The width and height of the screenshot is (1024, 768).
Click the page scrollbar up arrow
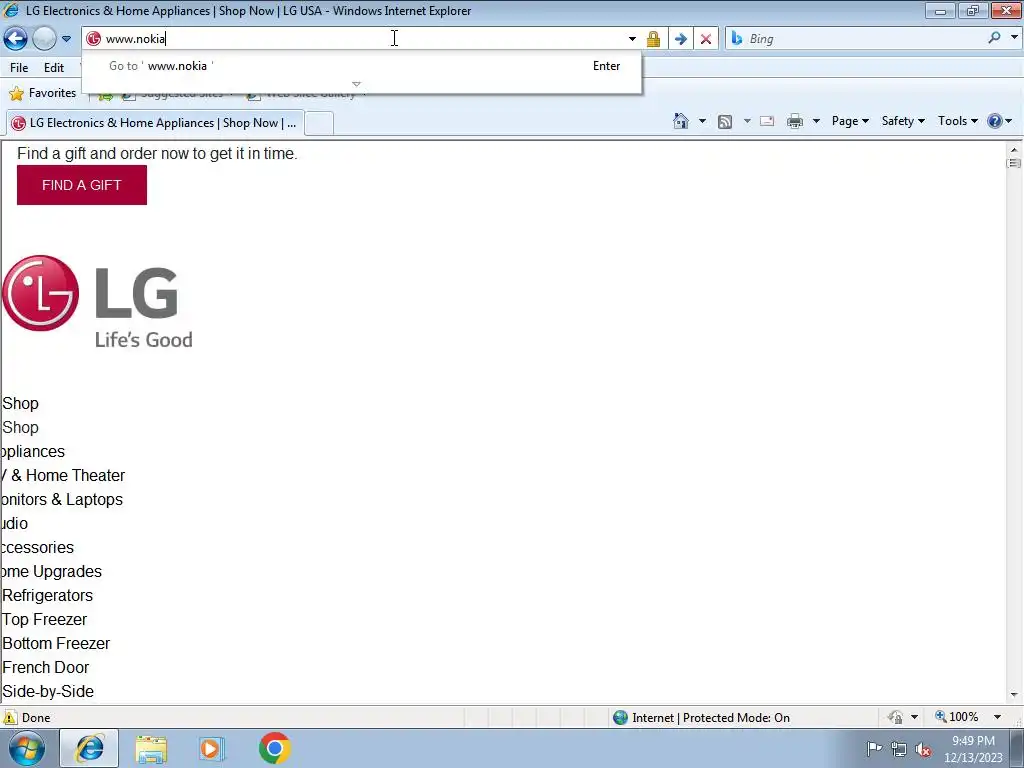[1014, 150]
